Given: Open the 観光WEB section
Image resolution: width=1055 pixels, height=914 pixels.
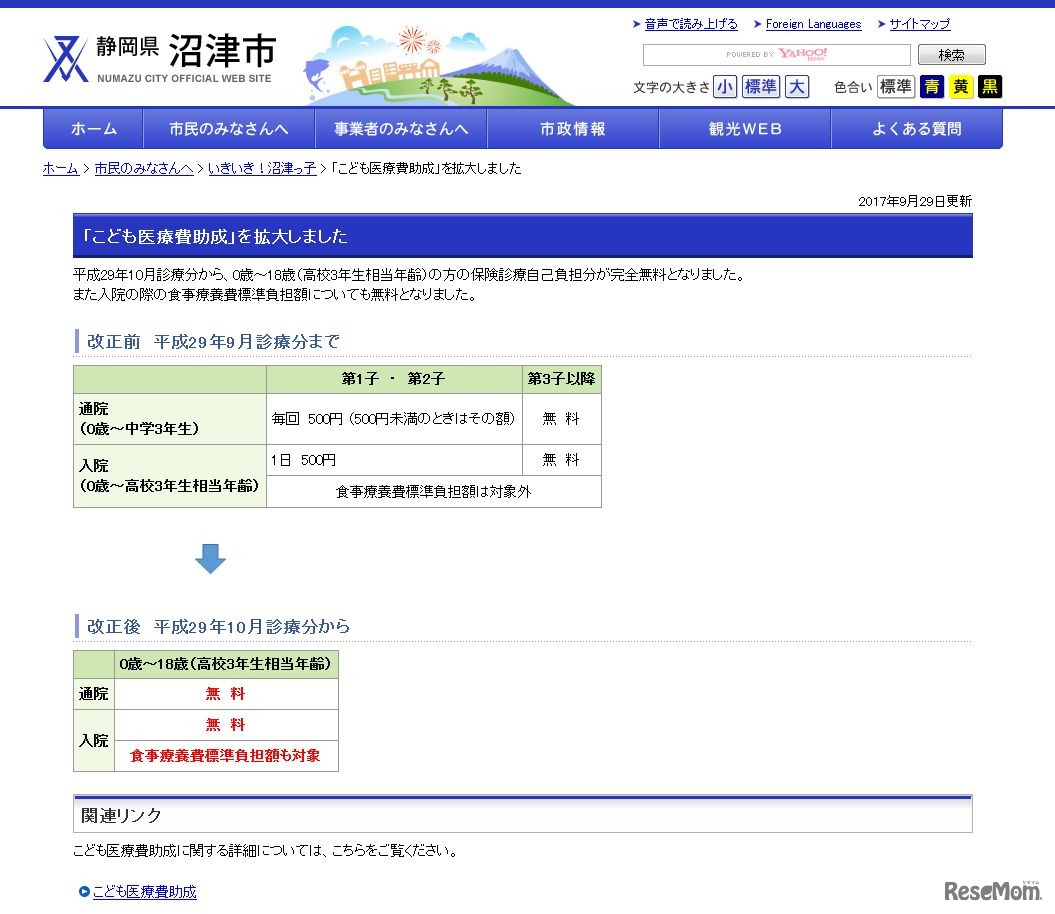Looking at the screenshot, I should click(745, 128).
